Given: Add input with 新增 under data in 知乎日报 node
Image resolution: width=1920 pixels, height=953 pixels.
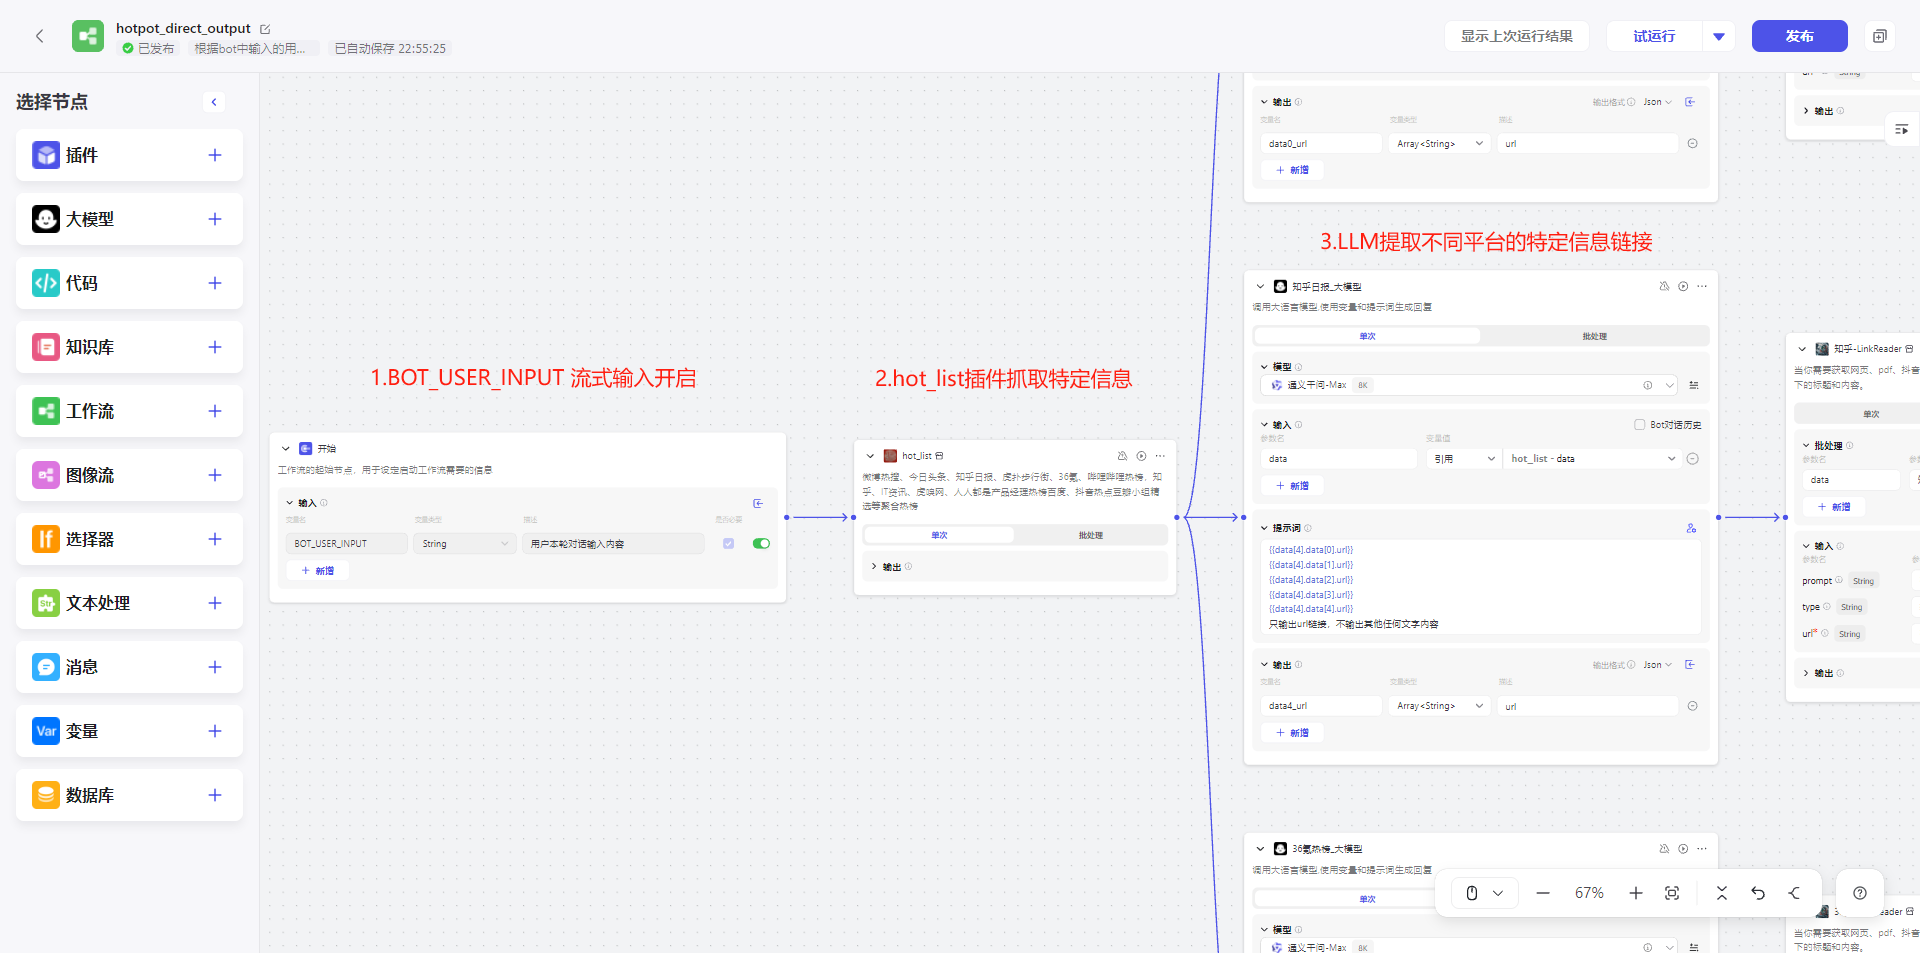Looking at the screenshot, I should (1292, 486).
